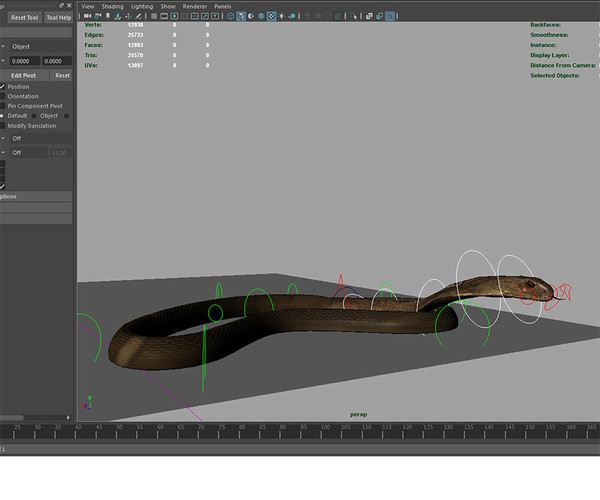Toggle the Gate Mask icon
The height and width of the screenshot is (500, 600).
184,16
